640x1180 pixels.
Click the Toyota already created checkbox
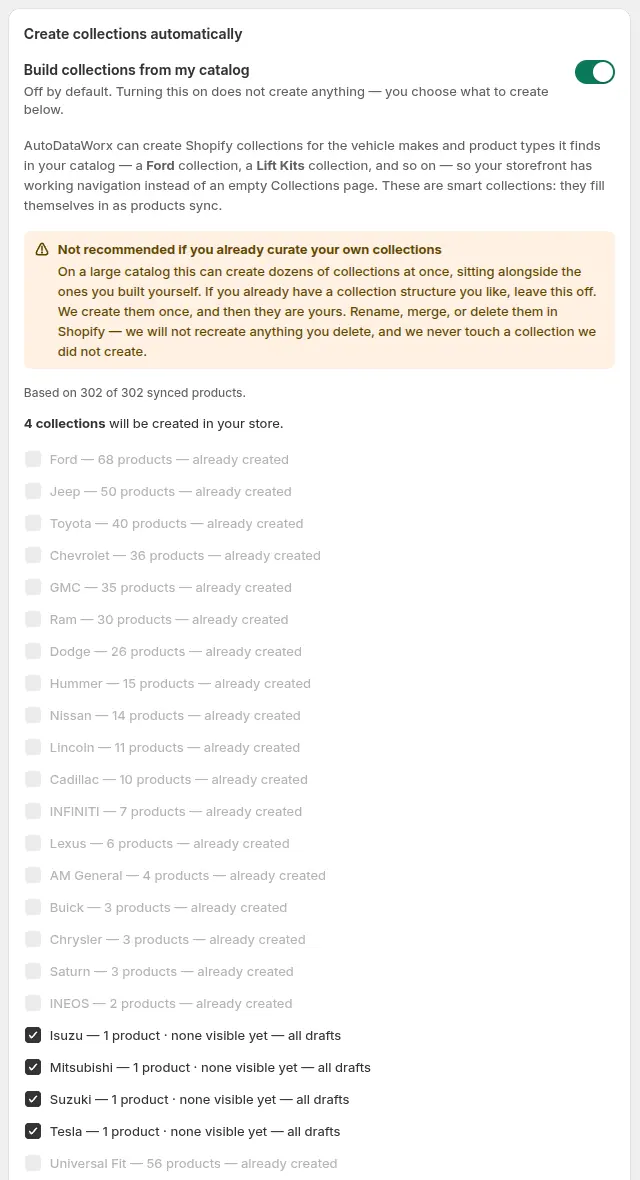pyautogui.click(x=33, y=523)
